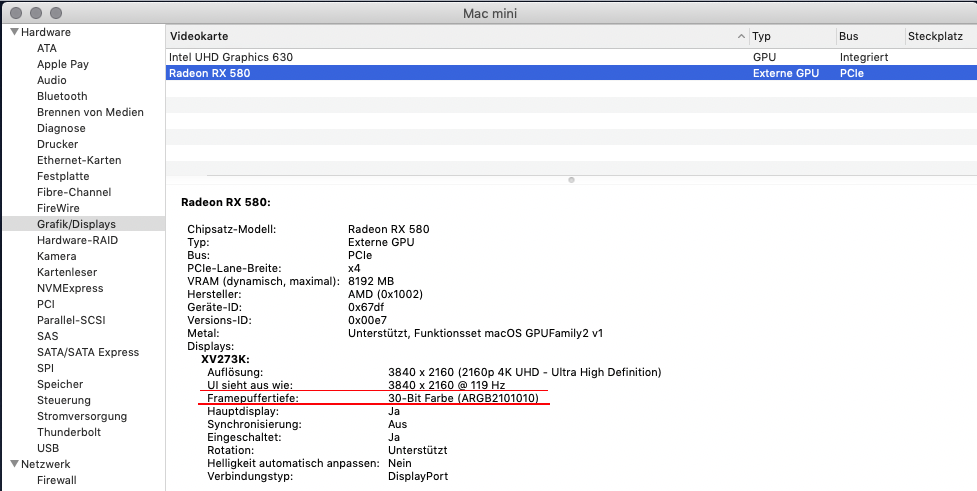This screenshot has width=977, height=491.
Task: Click the XV273K display heading
Action: click(225, 359)
